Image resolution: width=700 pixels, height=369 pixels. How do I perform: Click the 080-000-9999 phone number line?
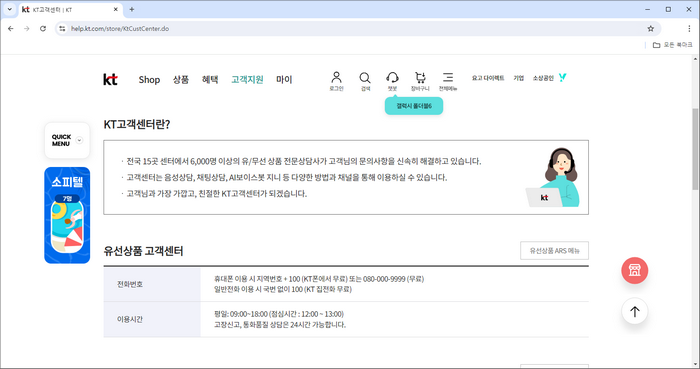coord(319,279)
